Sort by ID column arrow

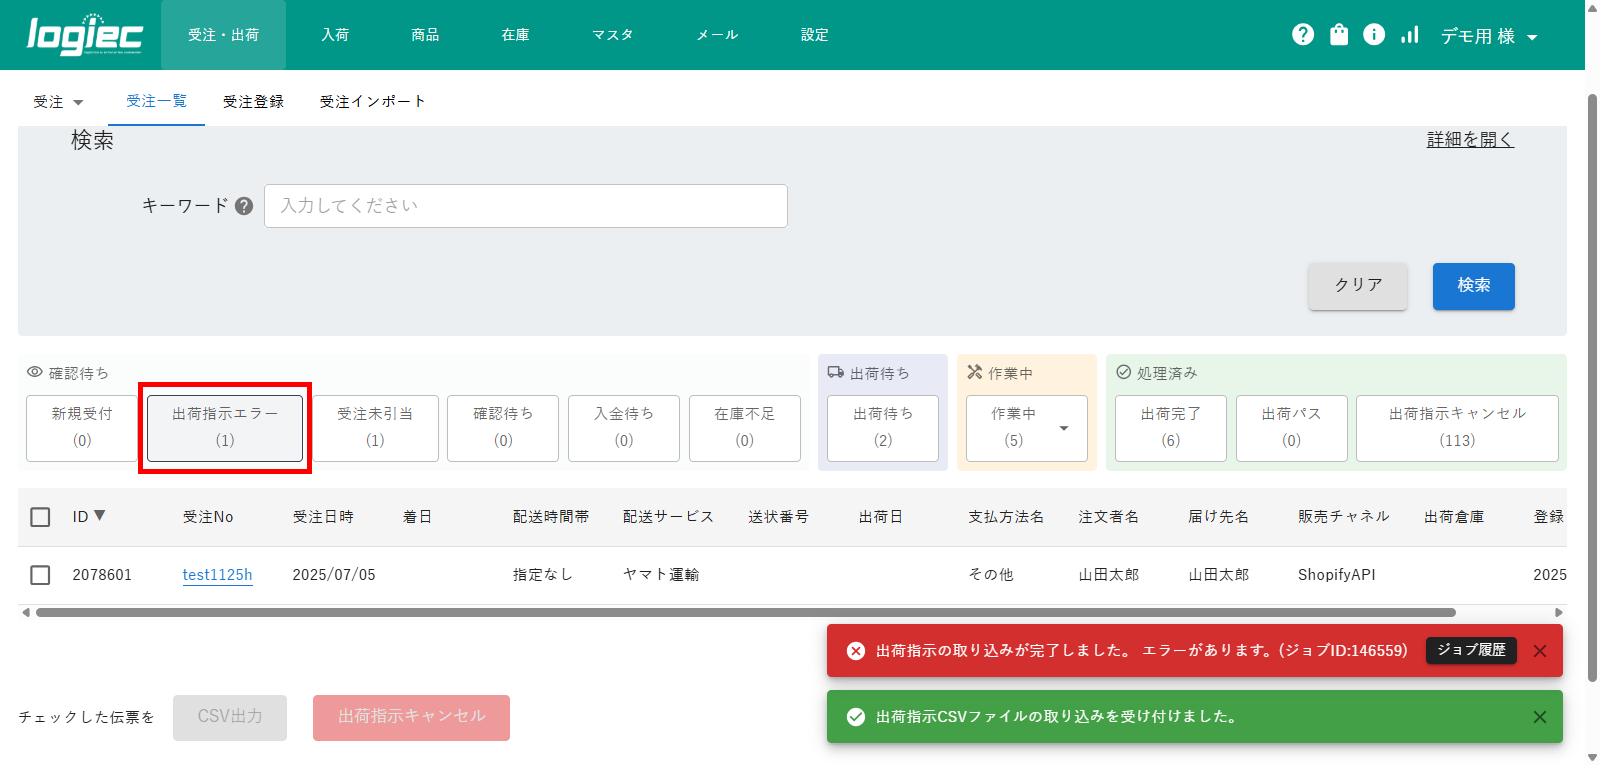(99, 516)
